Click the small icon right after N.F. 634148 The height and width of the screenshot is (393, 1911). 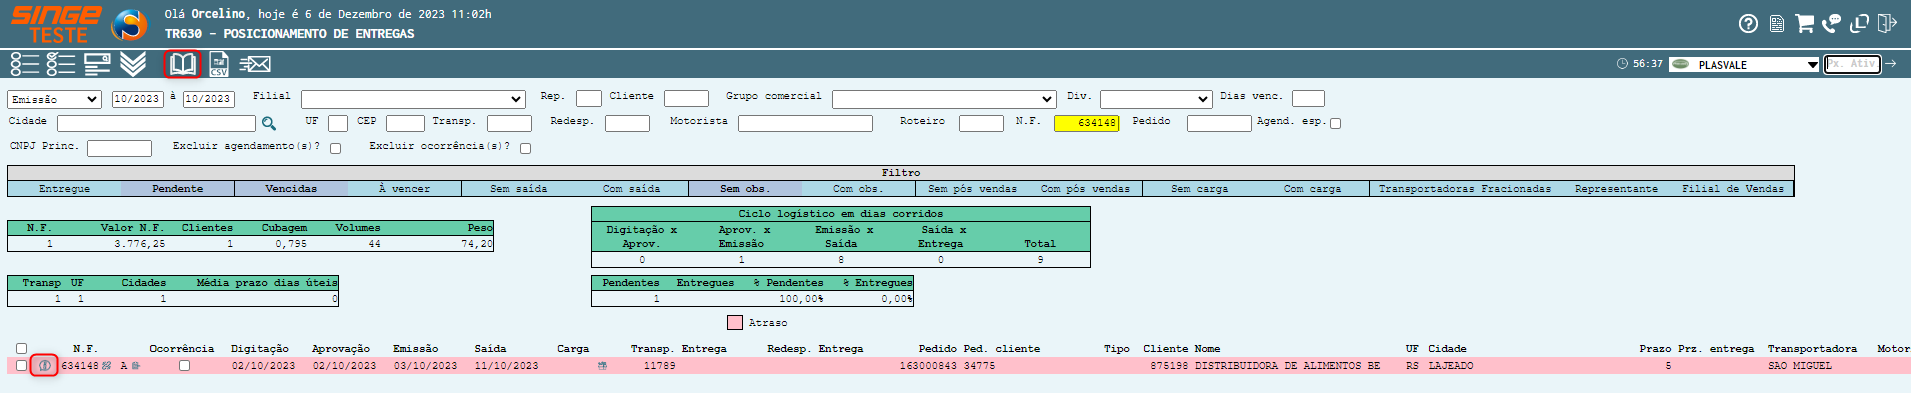pyautogui.click(x=106, y=366)
